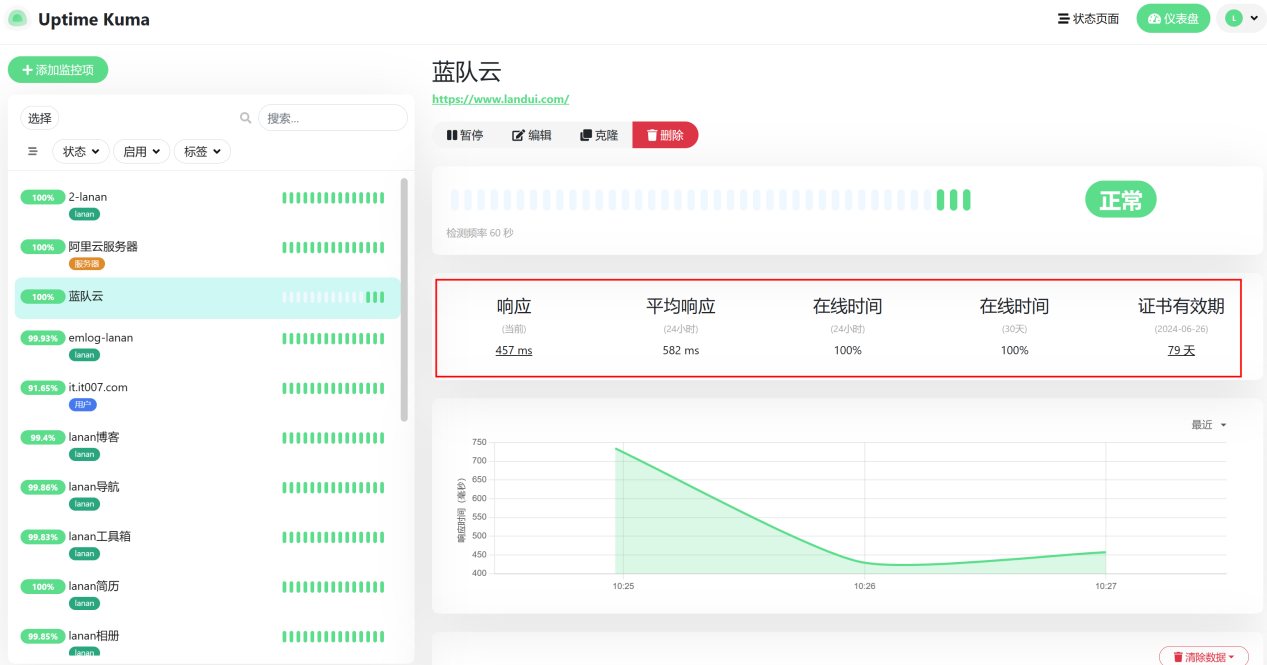Select the 2-lanan monitor
Image resolution: width=1267 pixels, height=665 pixels.
click(207, 204)
